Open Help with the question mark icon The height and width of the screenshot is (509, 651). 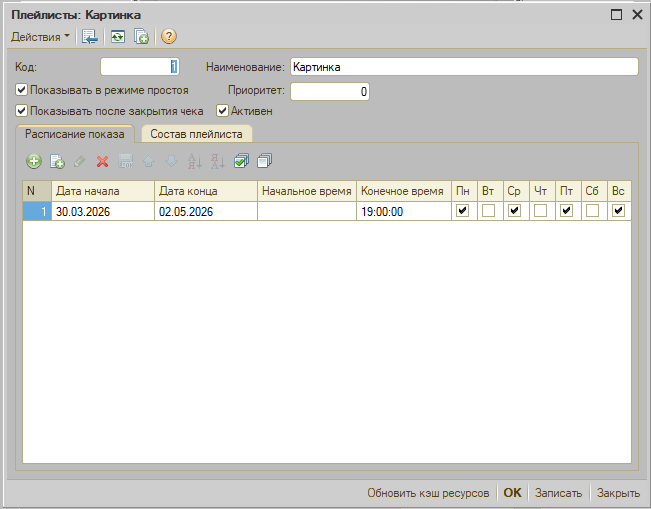coord(169,37)
